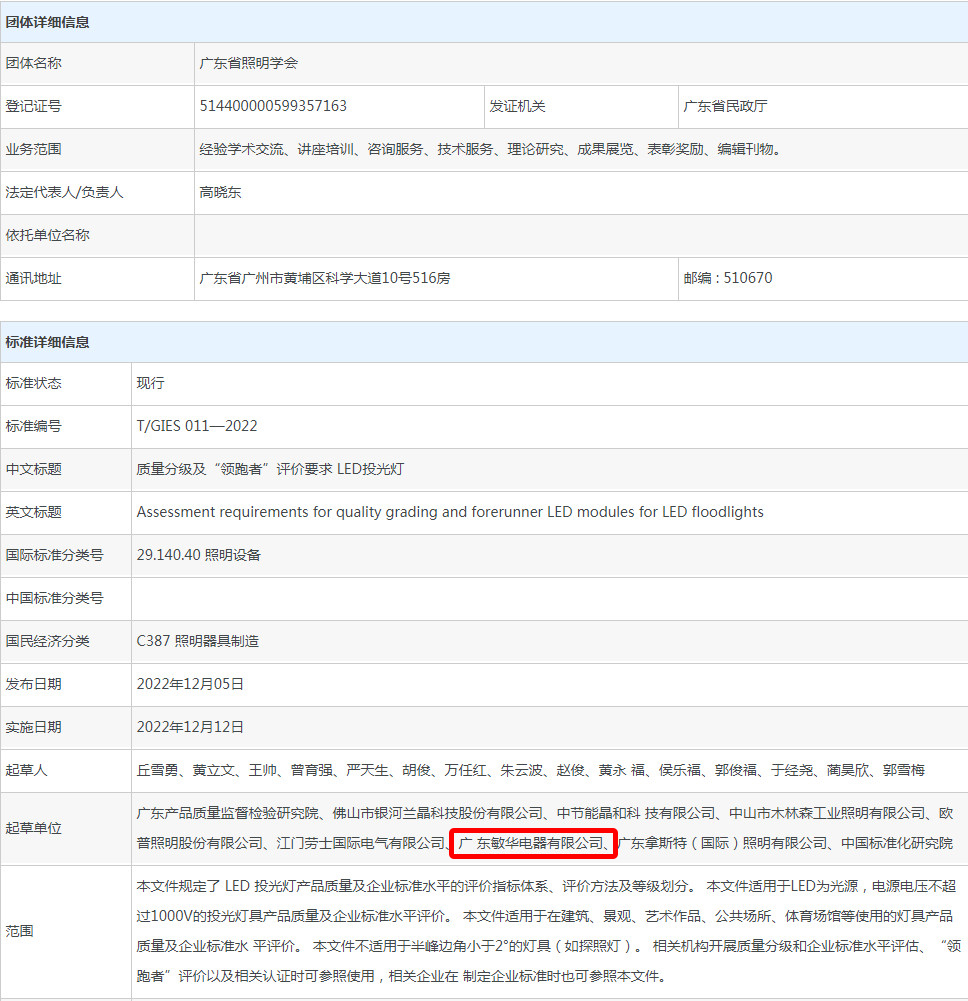The height and width of the screenshot is (1001, 968).
Task: Click issuing authority value 广东省民政厅
Action: pos(725,106)
